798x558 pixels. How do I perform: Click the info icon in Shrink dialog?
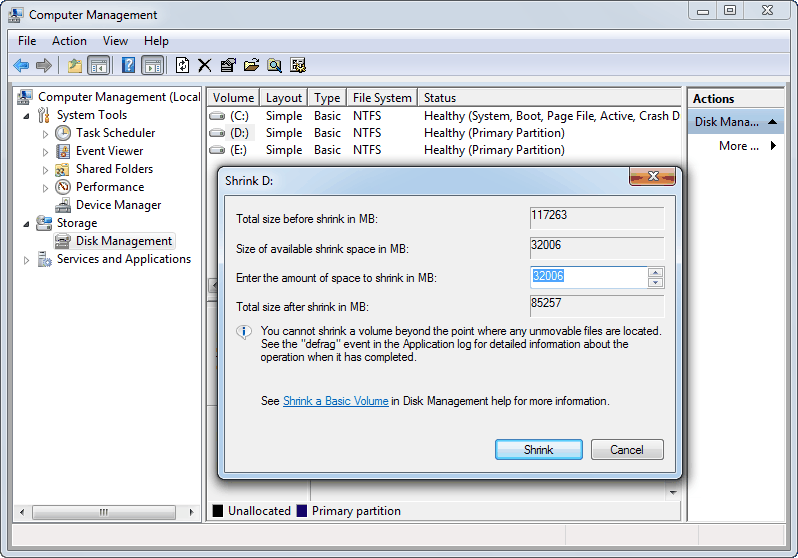244,332
